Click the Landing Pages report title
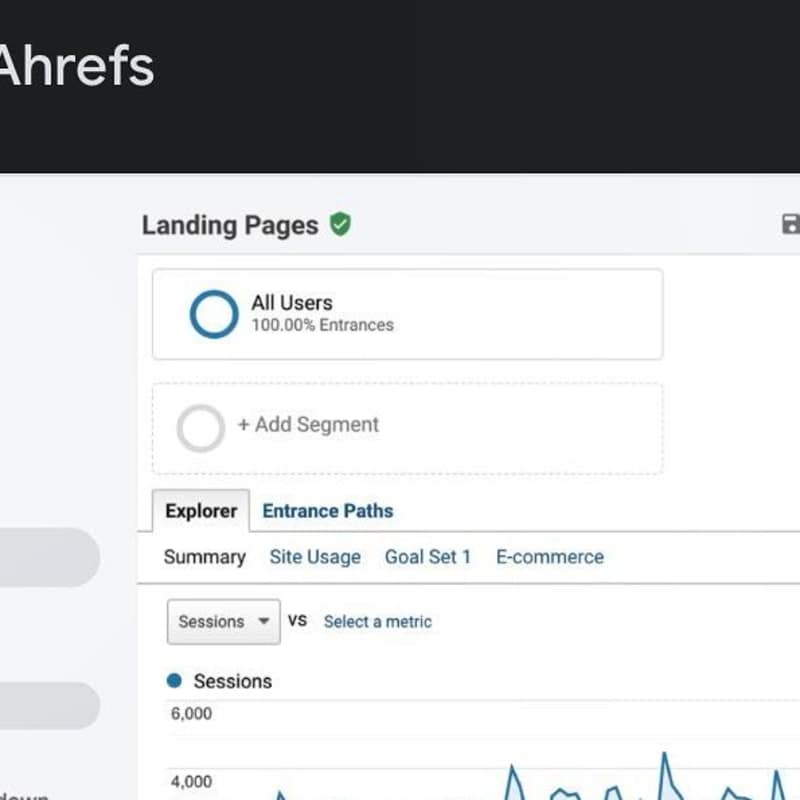800x800 pixels. [x=230, y=225]
